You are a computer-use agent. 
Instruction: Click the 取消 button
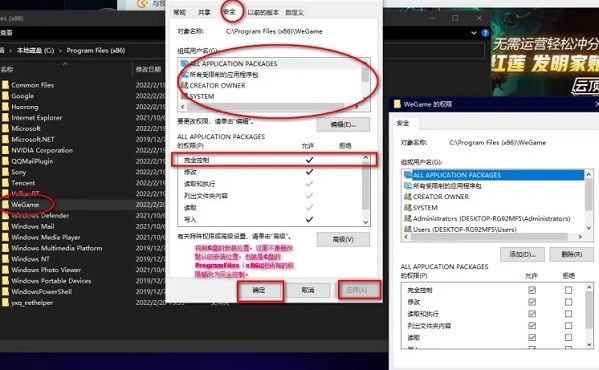pos(308,290)
